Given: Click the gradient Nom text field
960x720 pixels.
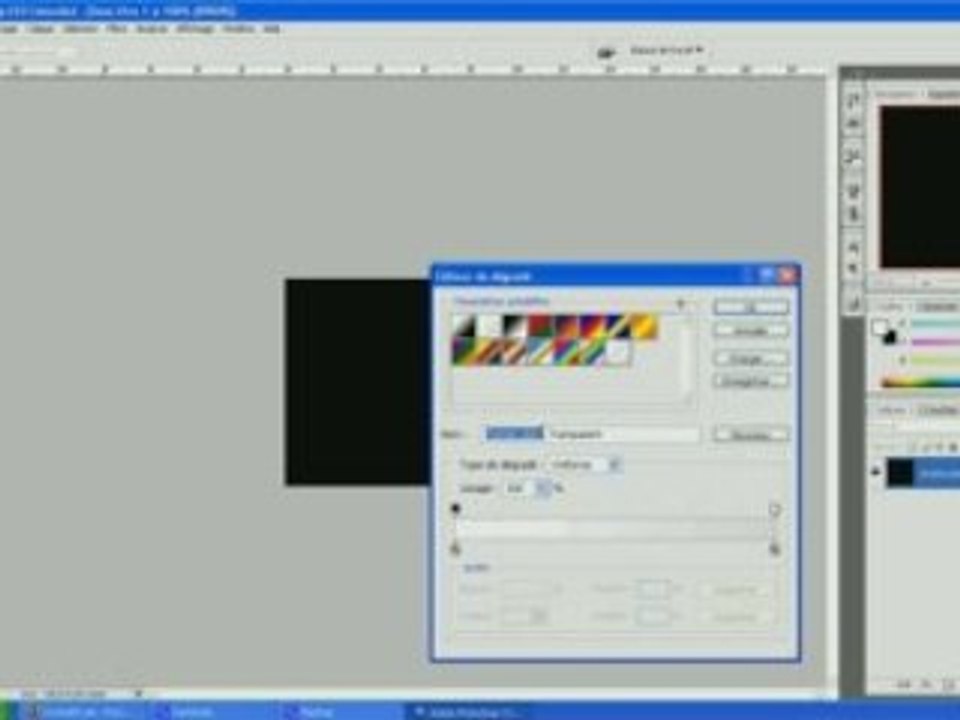Looking at the screenshot, I should coord(591,434).
